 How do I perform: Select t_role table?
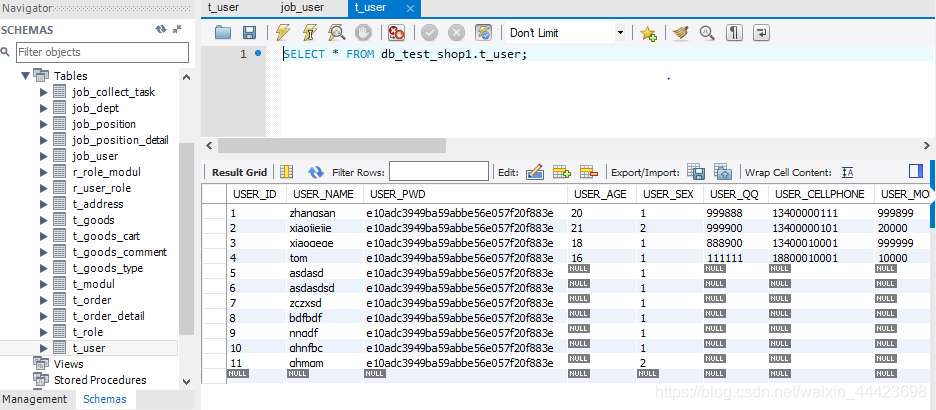pyautogui.click(x=88, y=332)
